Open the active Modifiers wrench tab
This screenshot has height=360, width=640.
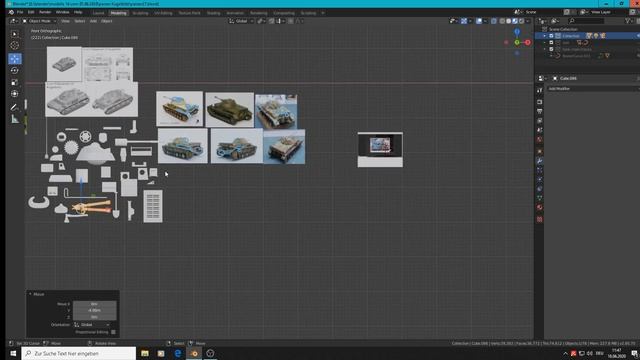[540, 161]
